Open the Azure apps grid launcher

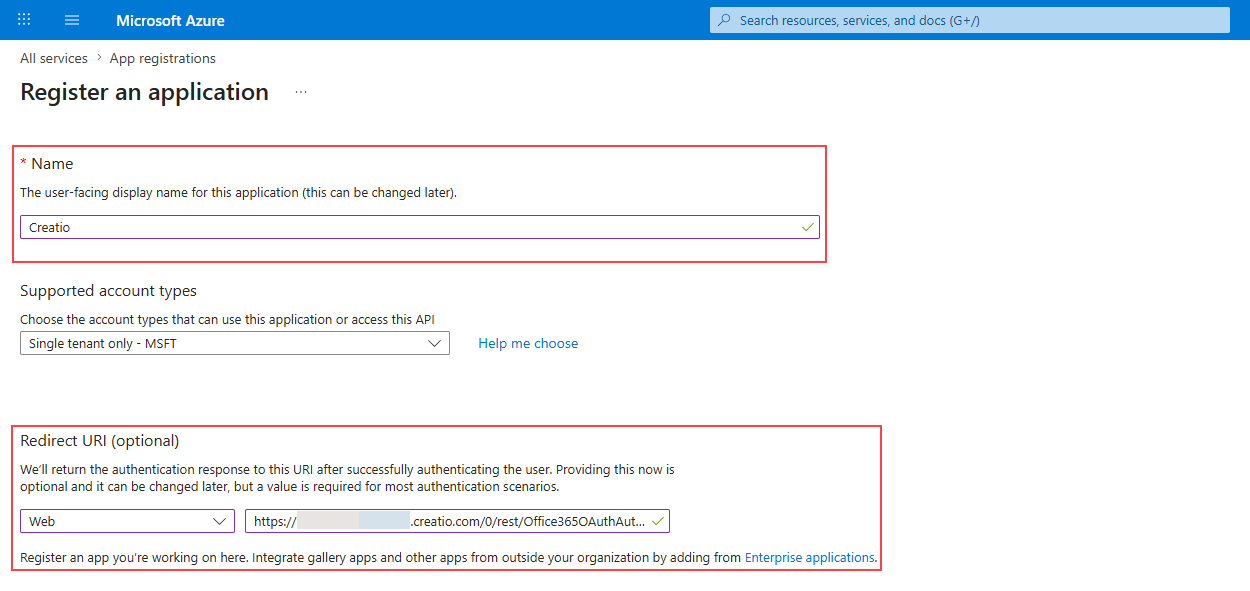coord(24,20)
